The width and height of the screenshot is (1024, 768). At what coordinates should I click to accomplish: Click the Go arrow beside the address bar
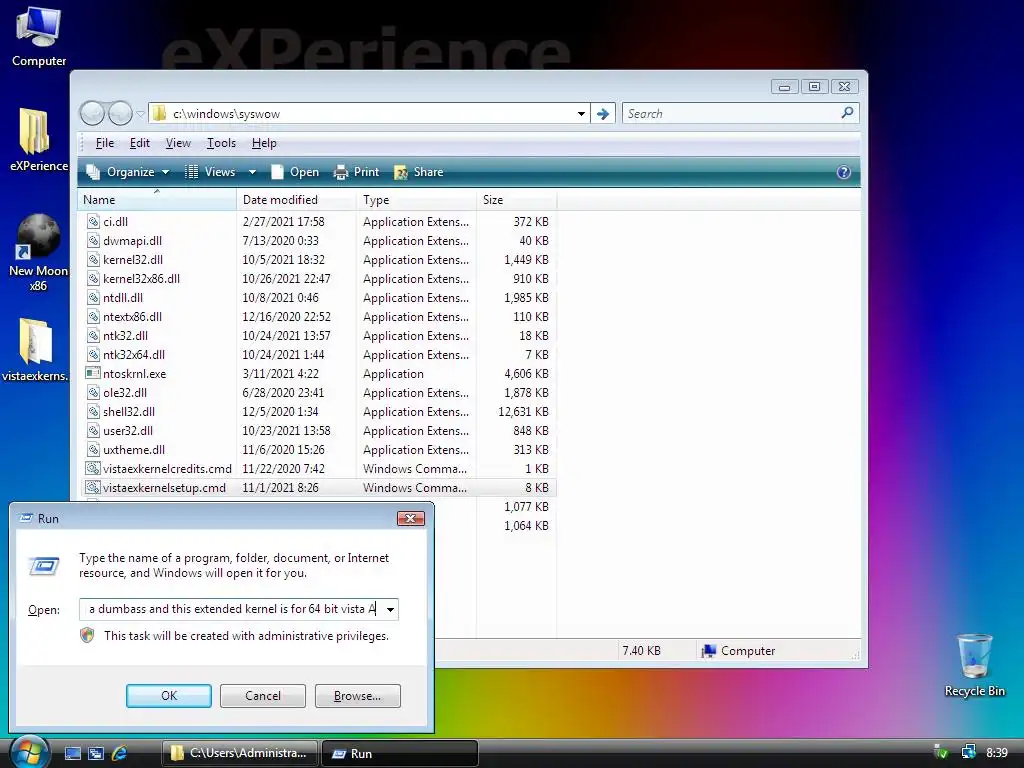point(603,114)
